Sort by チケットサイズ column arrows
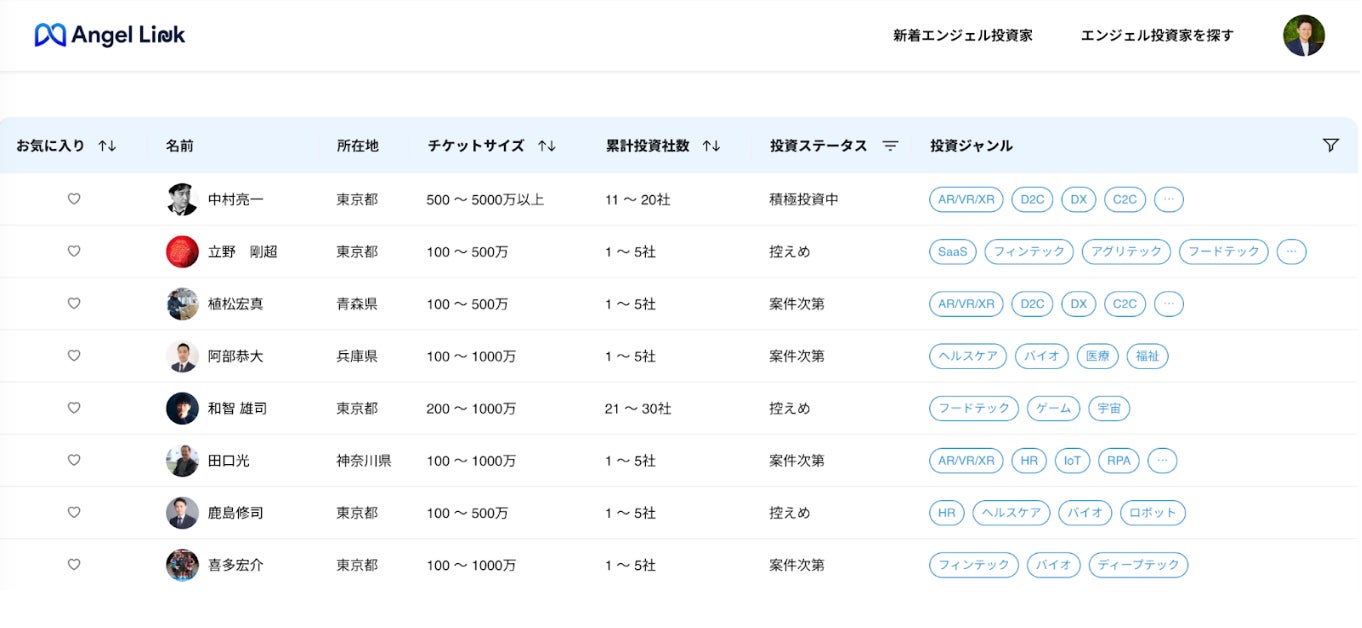This screenshot has width=1362, height=628. [546, 146]
